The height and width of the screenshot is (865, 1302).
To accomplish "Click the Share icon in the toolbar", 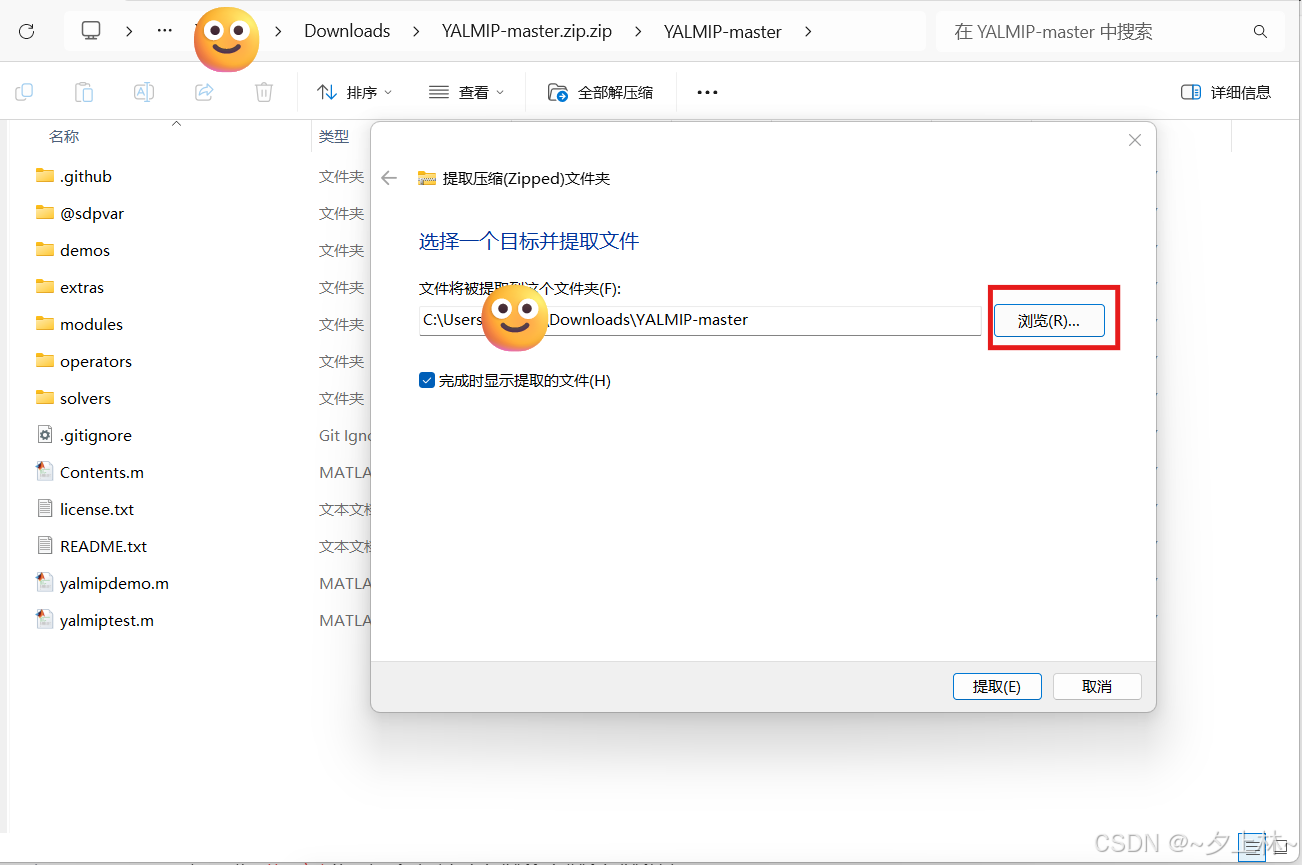I will (204, 91).
